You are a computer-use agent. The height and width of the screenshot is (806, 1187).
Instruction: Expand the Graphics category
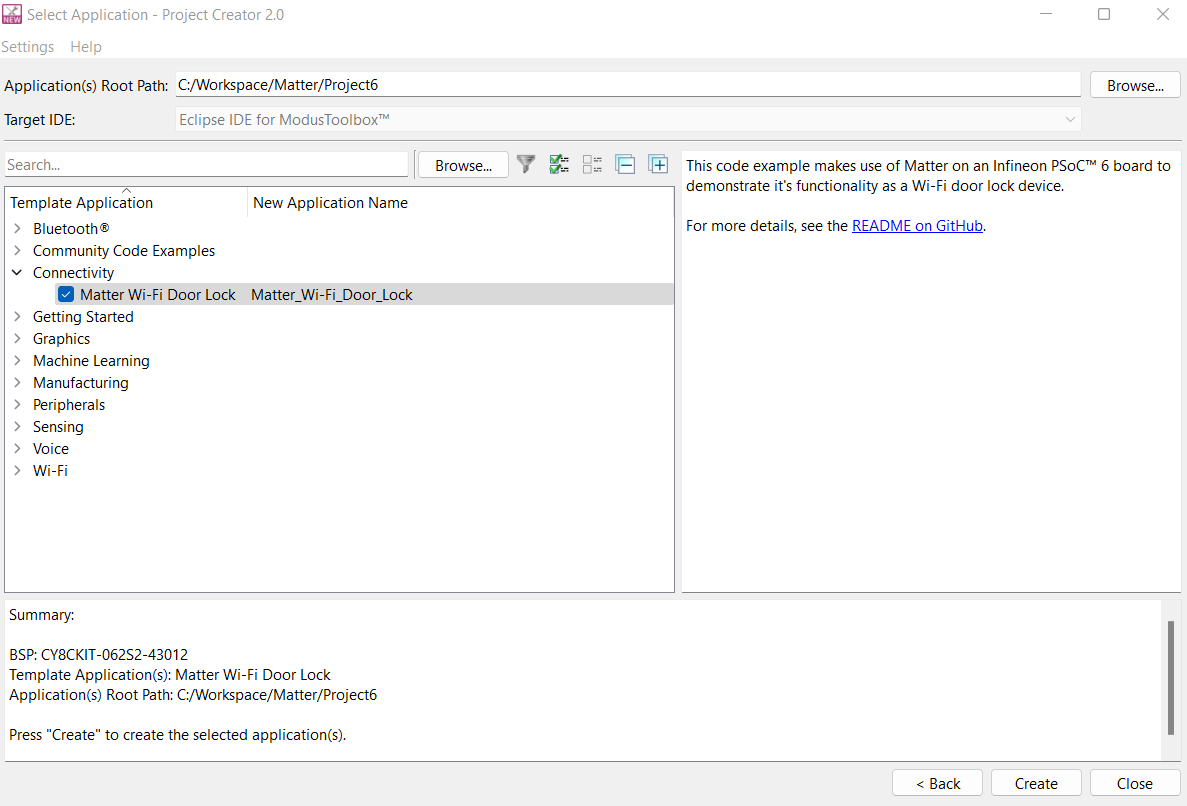tap(17, 338)
